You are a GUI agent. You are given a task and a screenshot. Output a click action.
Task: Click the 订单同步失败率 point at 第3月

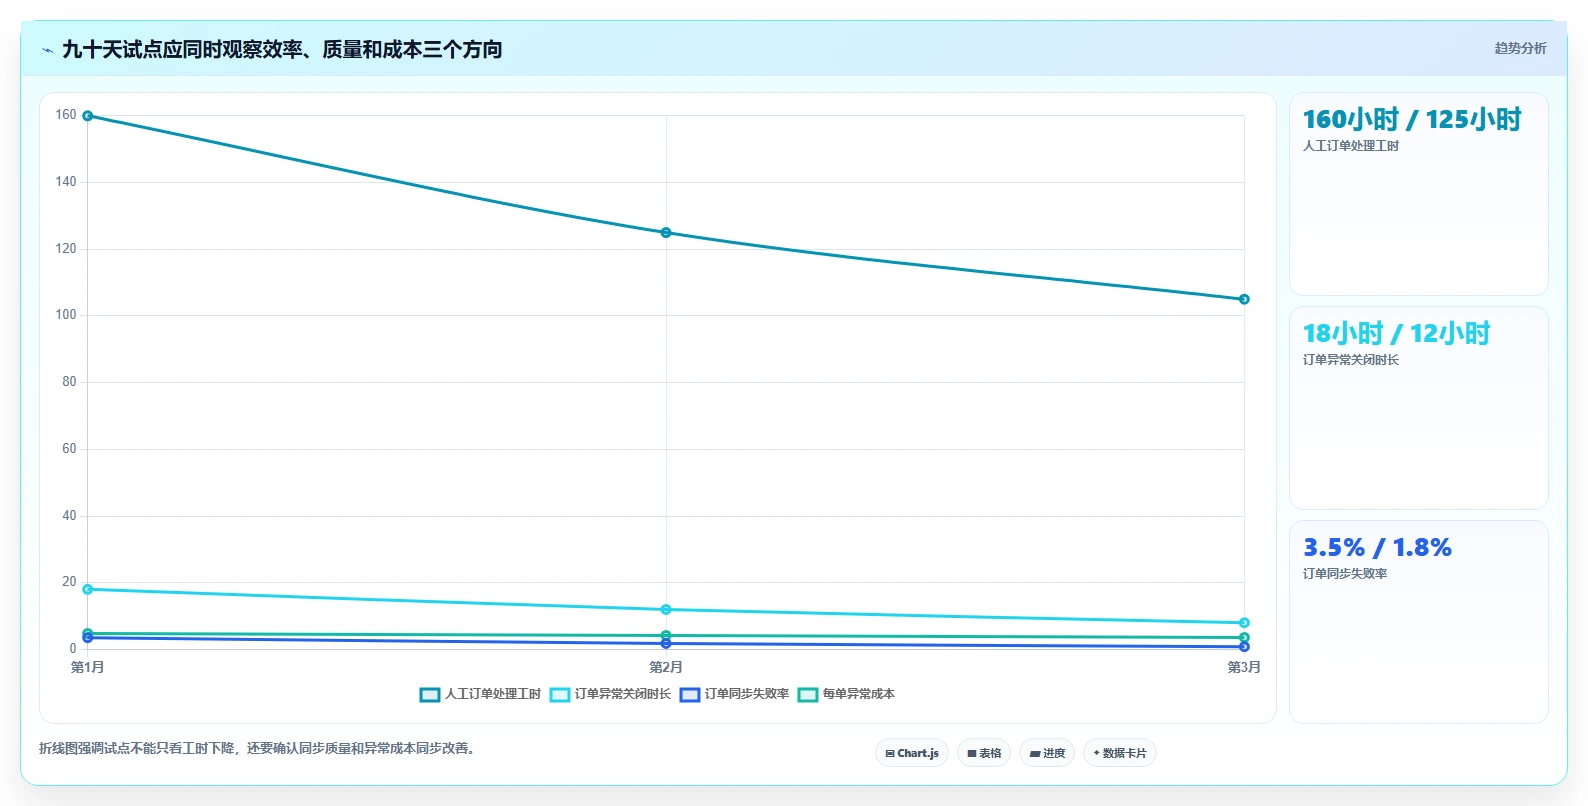[1244, 647]
